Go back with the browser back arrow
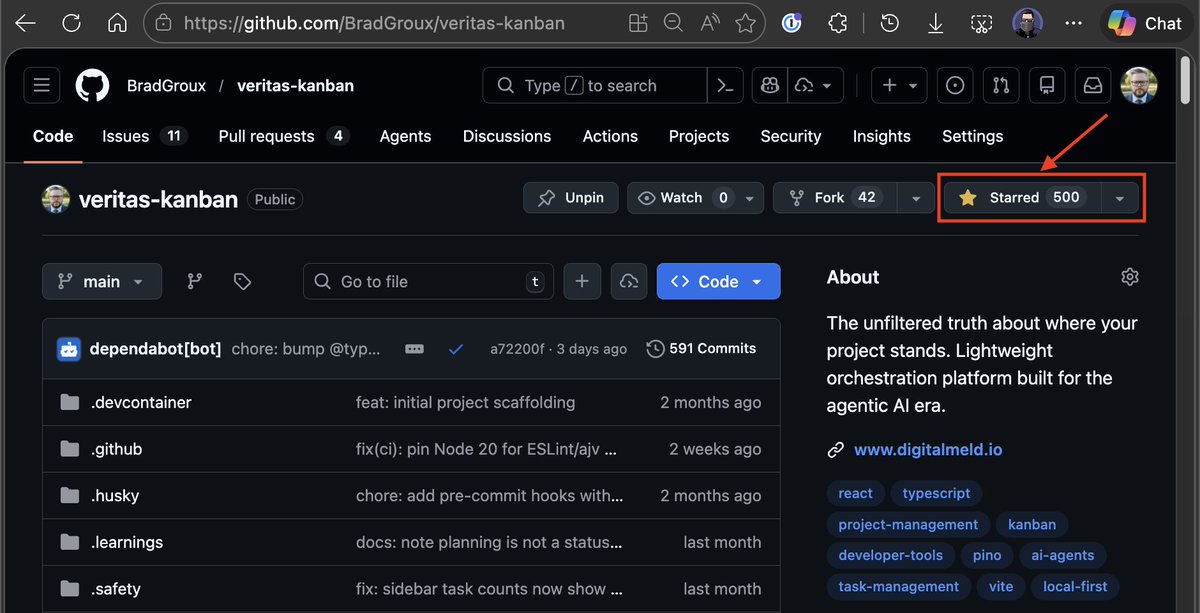Viewport: 1200px width, 613px height. [x=25, y=23]
